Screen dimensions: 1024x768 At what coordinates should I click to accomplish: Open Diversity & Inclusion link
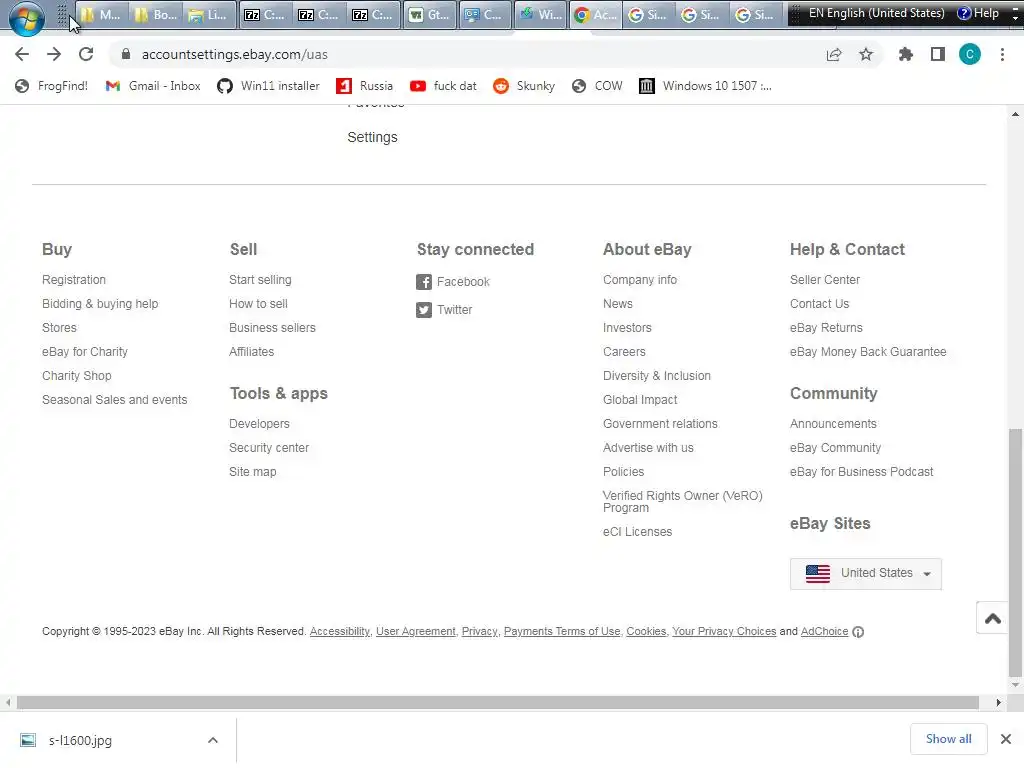click(x=656, y=376)
